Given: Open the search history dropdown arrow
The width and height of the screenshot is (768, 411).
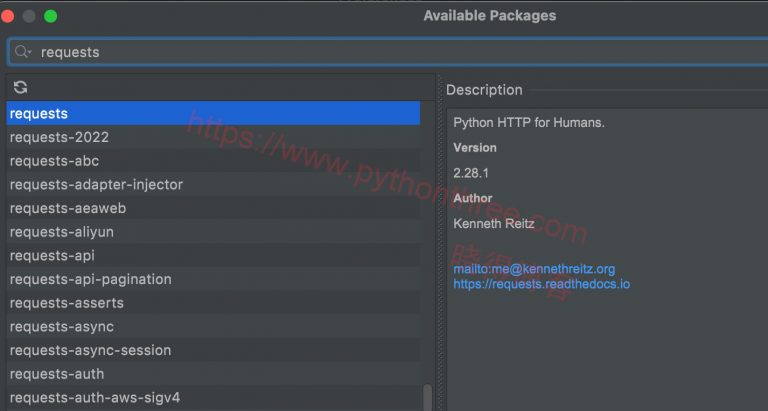Looking at the screenshot, I should click(x=31, y=53).
